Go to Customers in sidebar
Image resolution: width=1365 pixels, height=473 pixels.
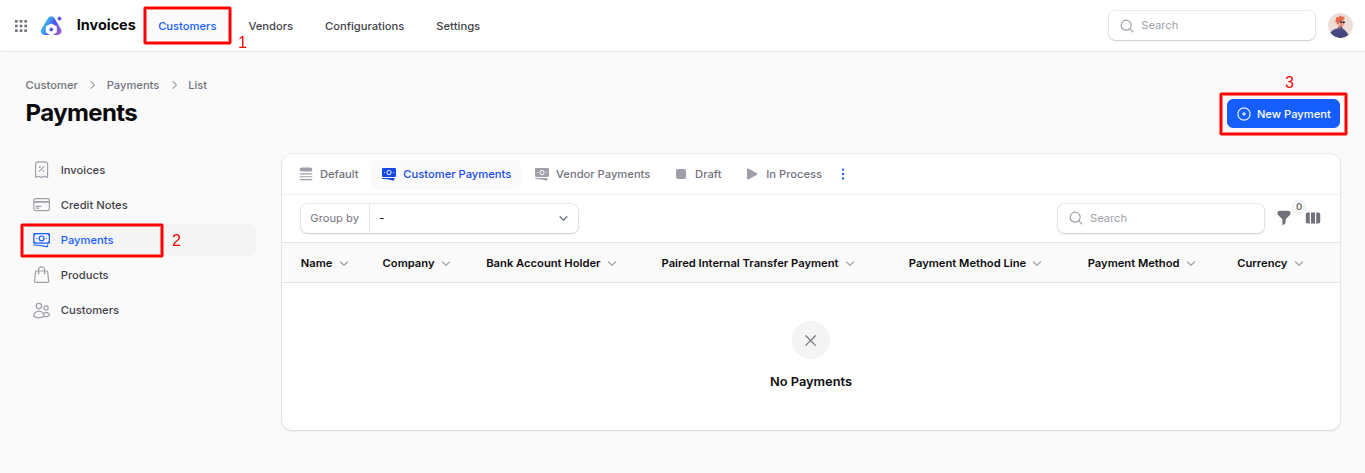pos(140,310)
